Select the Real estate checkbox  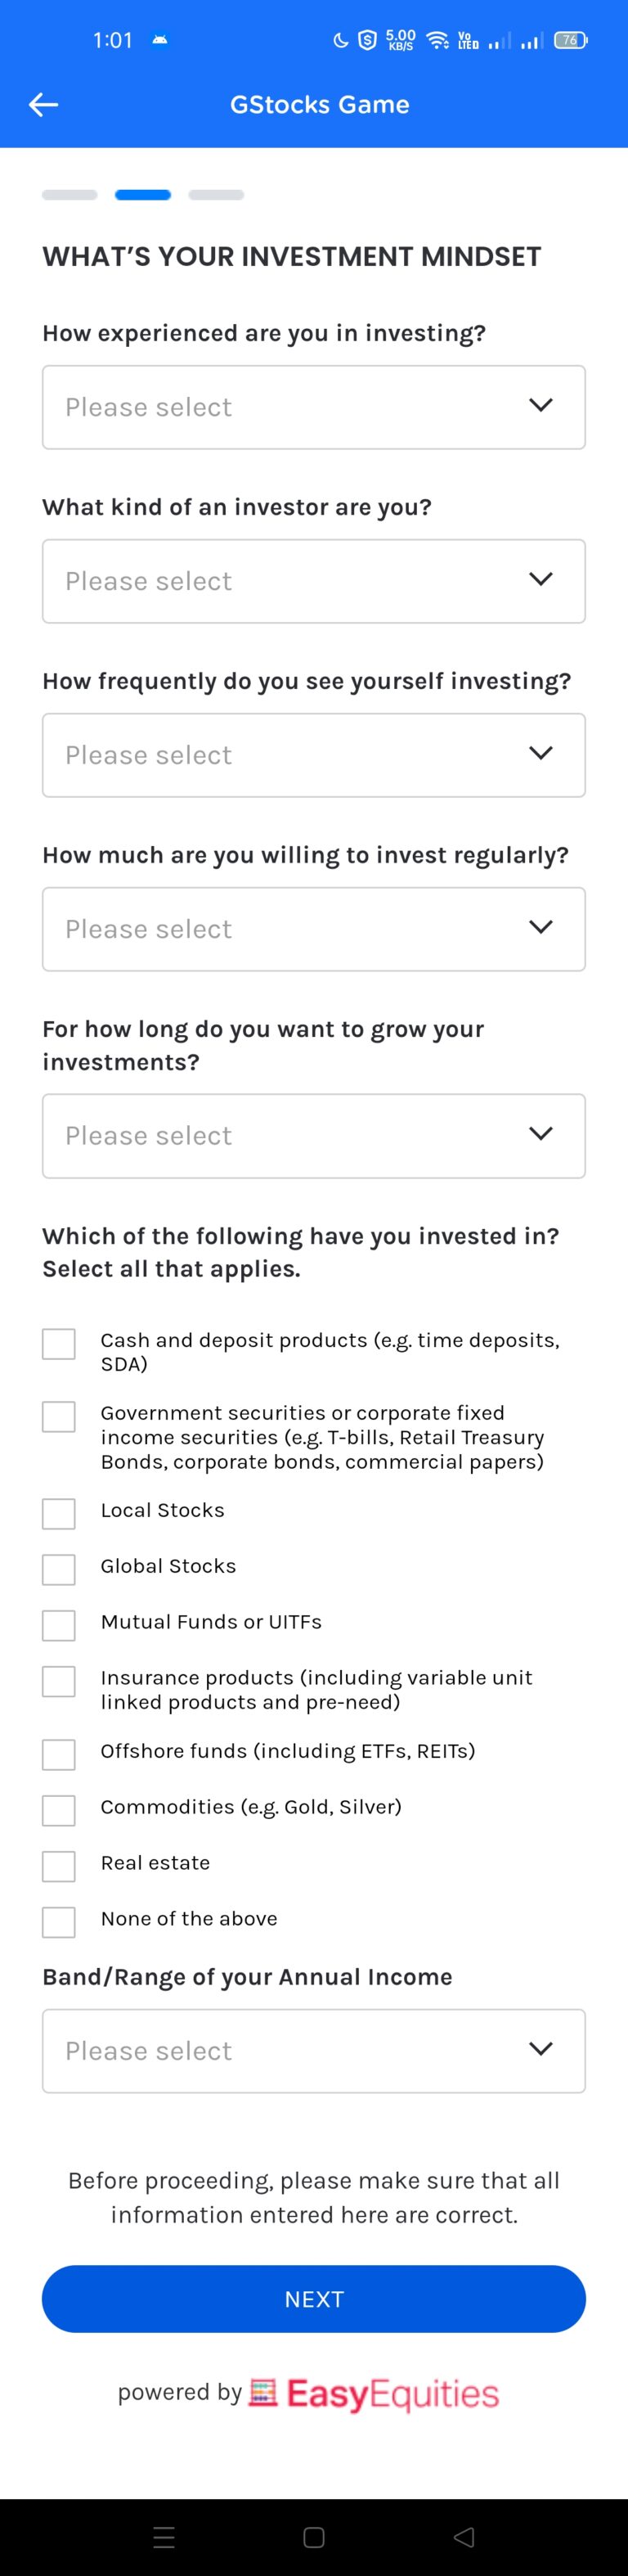[x=58, y=1866]
